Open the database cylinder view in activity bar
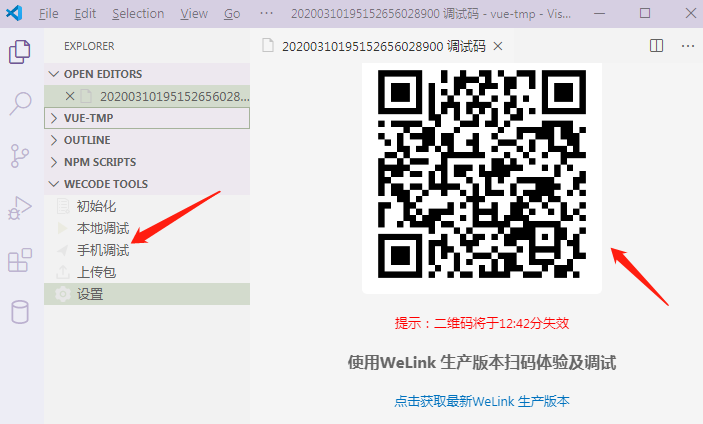 [20, 312]
